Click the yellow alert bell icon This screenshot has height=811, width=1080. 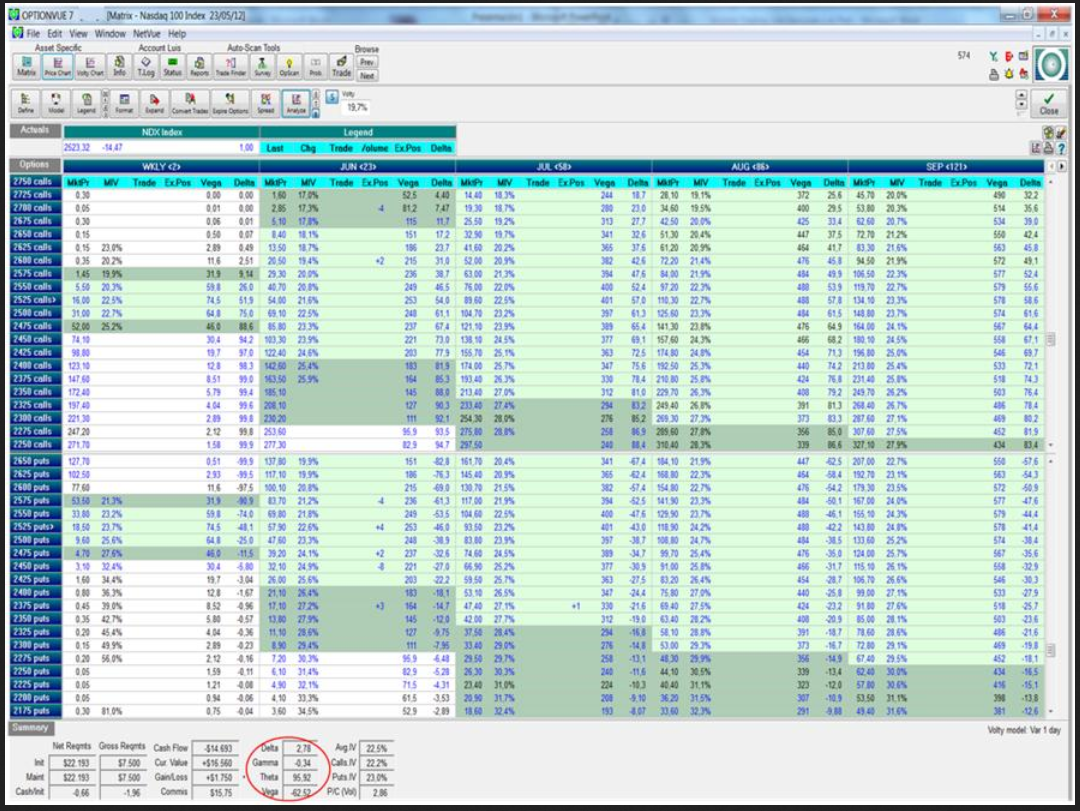coord(1008,73)
